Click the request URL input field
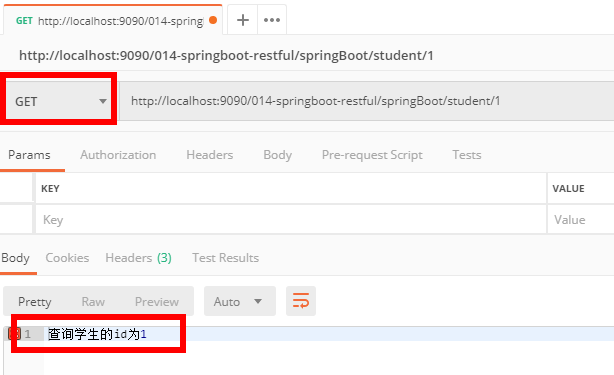 point(366,101)
